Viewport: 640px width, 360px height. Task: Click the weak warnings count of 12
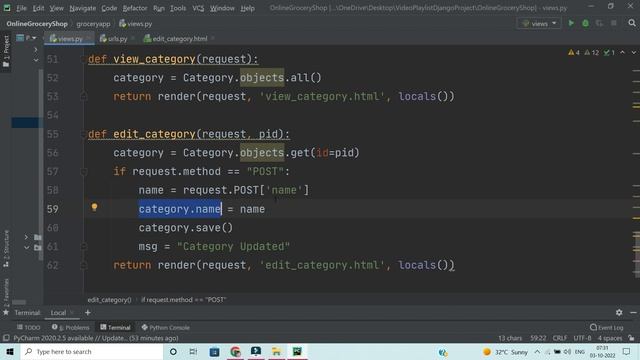[x=591, y=53]
